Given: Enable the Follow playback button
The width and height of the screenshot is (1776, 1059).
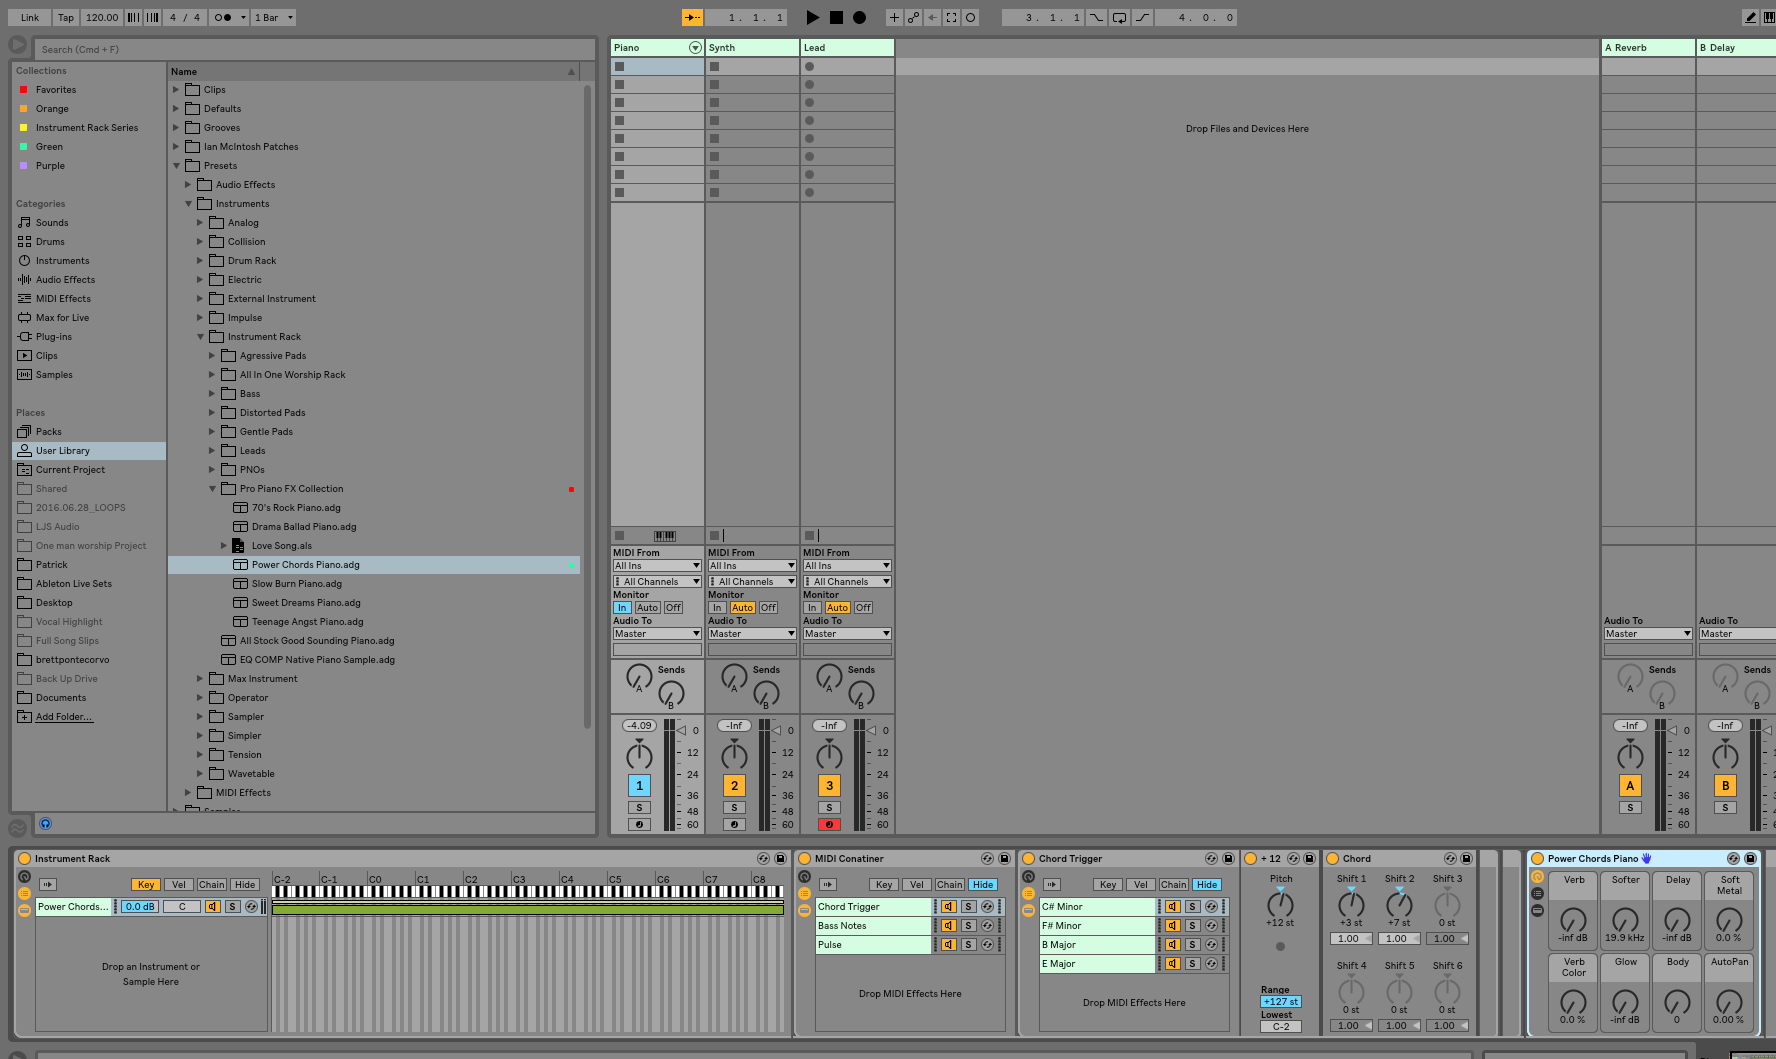Looking at the screenshot, I should (692, 17).
